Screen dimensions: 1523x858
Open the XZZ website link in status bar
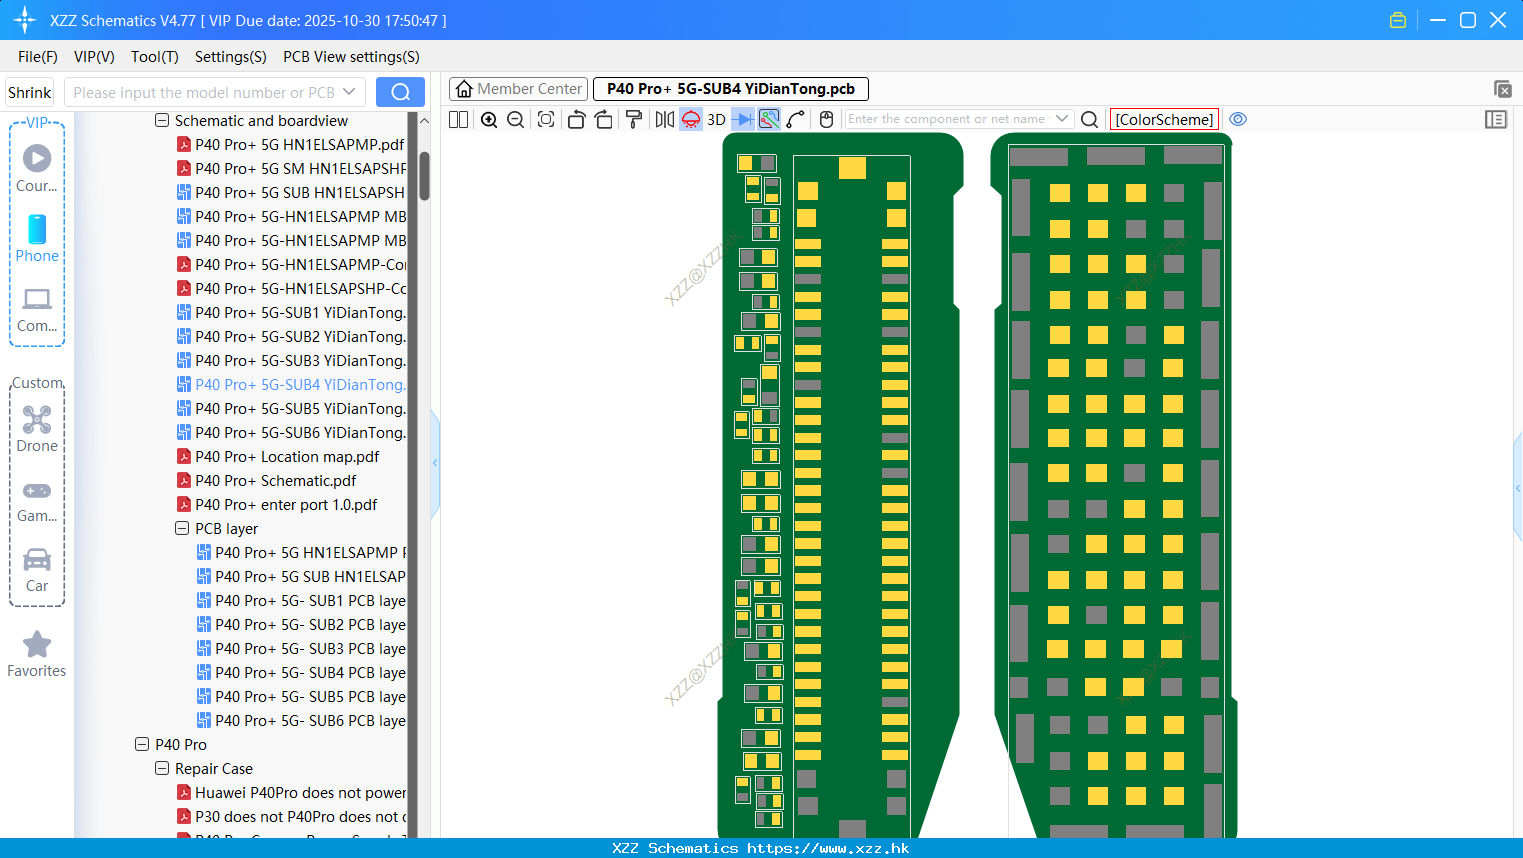(x=828, y=848)
